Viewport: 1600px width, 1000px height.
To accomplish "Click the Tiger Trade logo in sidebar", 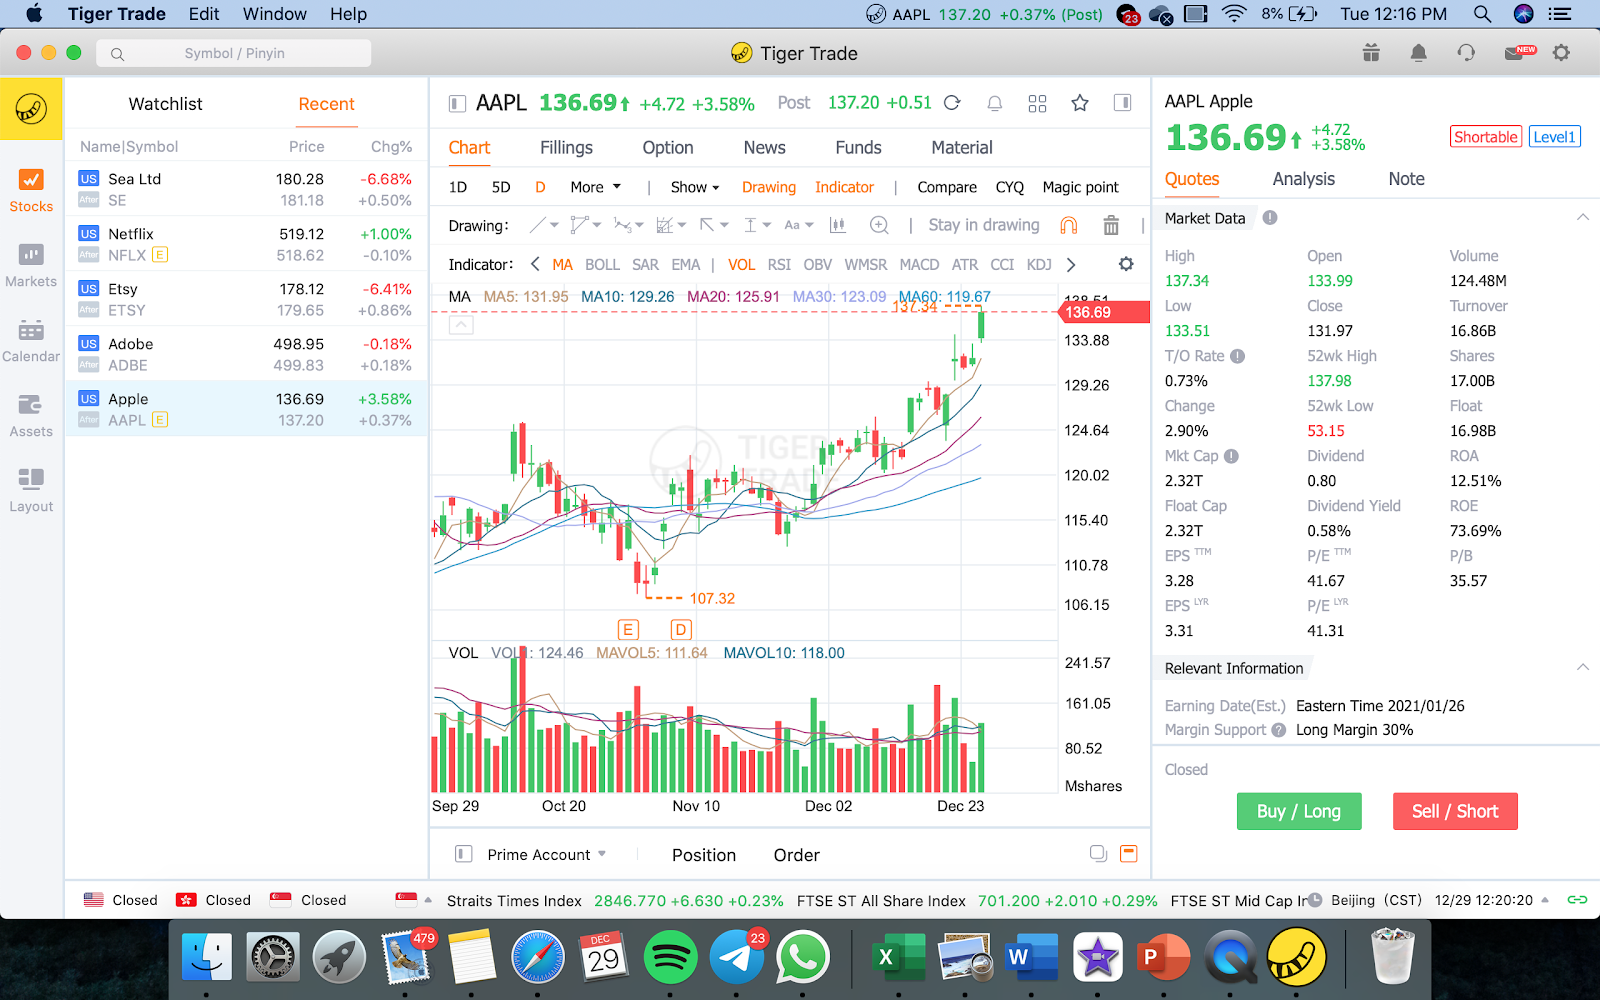I will click(x=31, y=108).
